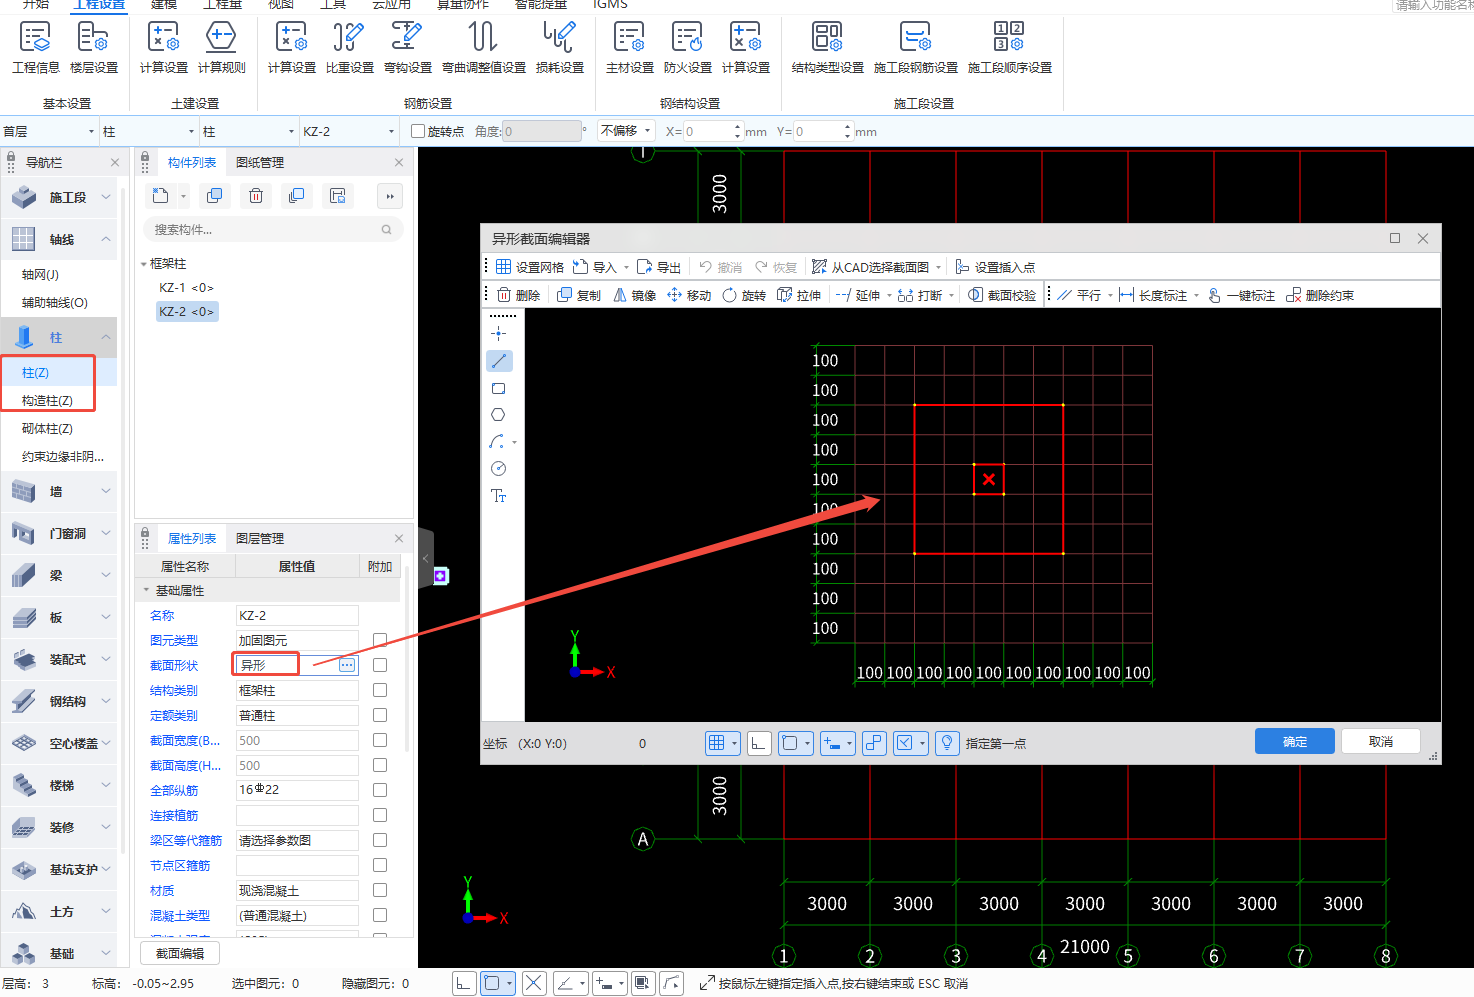Select the polygon drawing tool in section editor
The image size is (1474, 997).
click(499, 415)
